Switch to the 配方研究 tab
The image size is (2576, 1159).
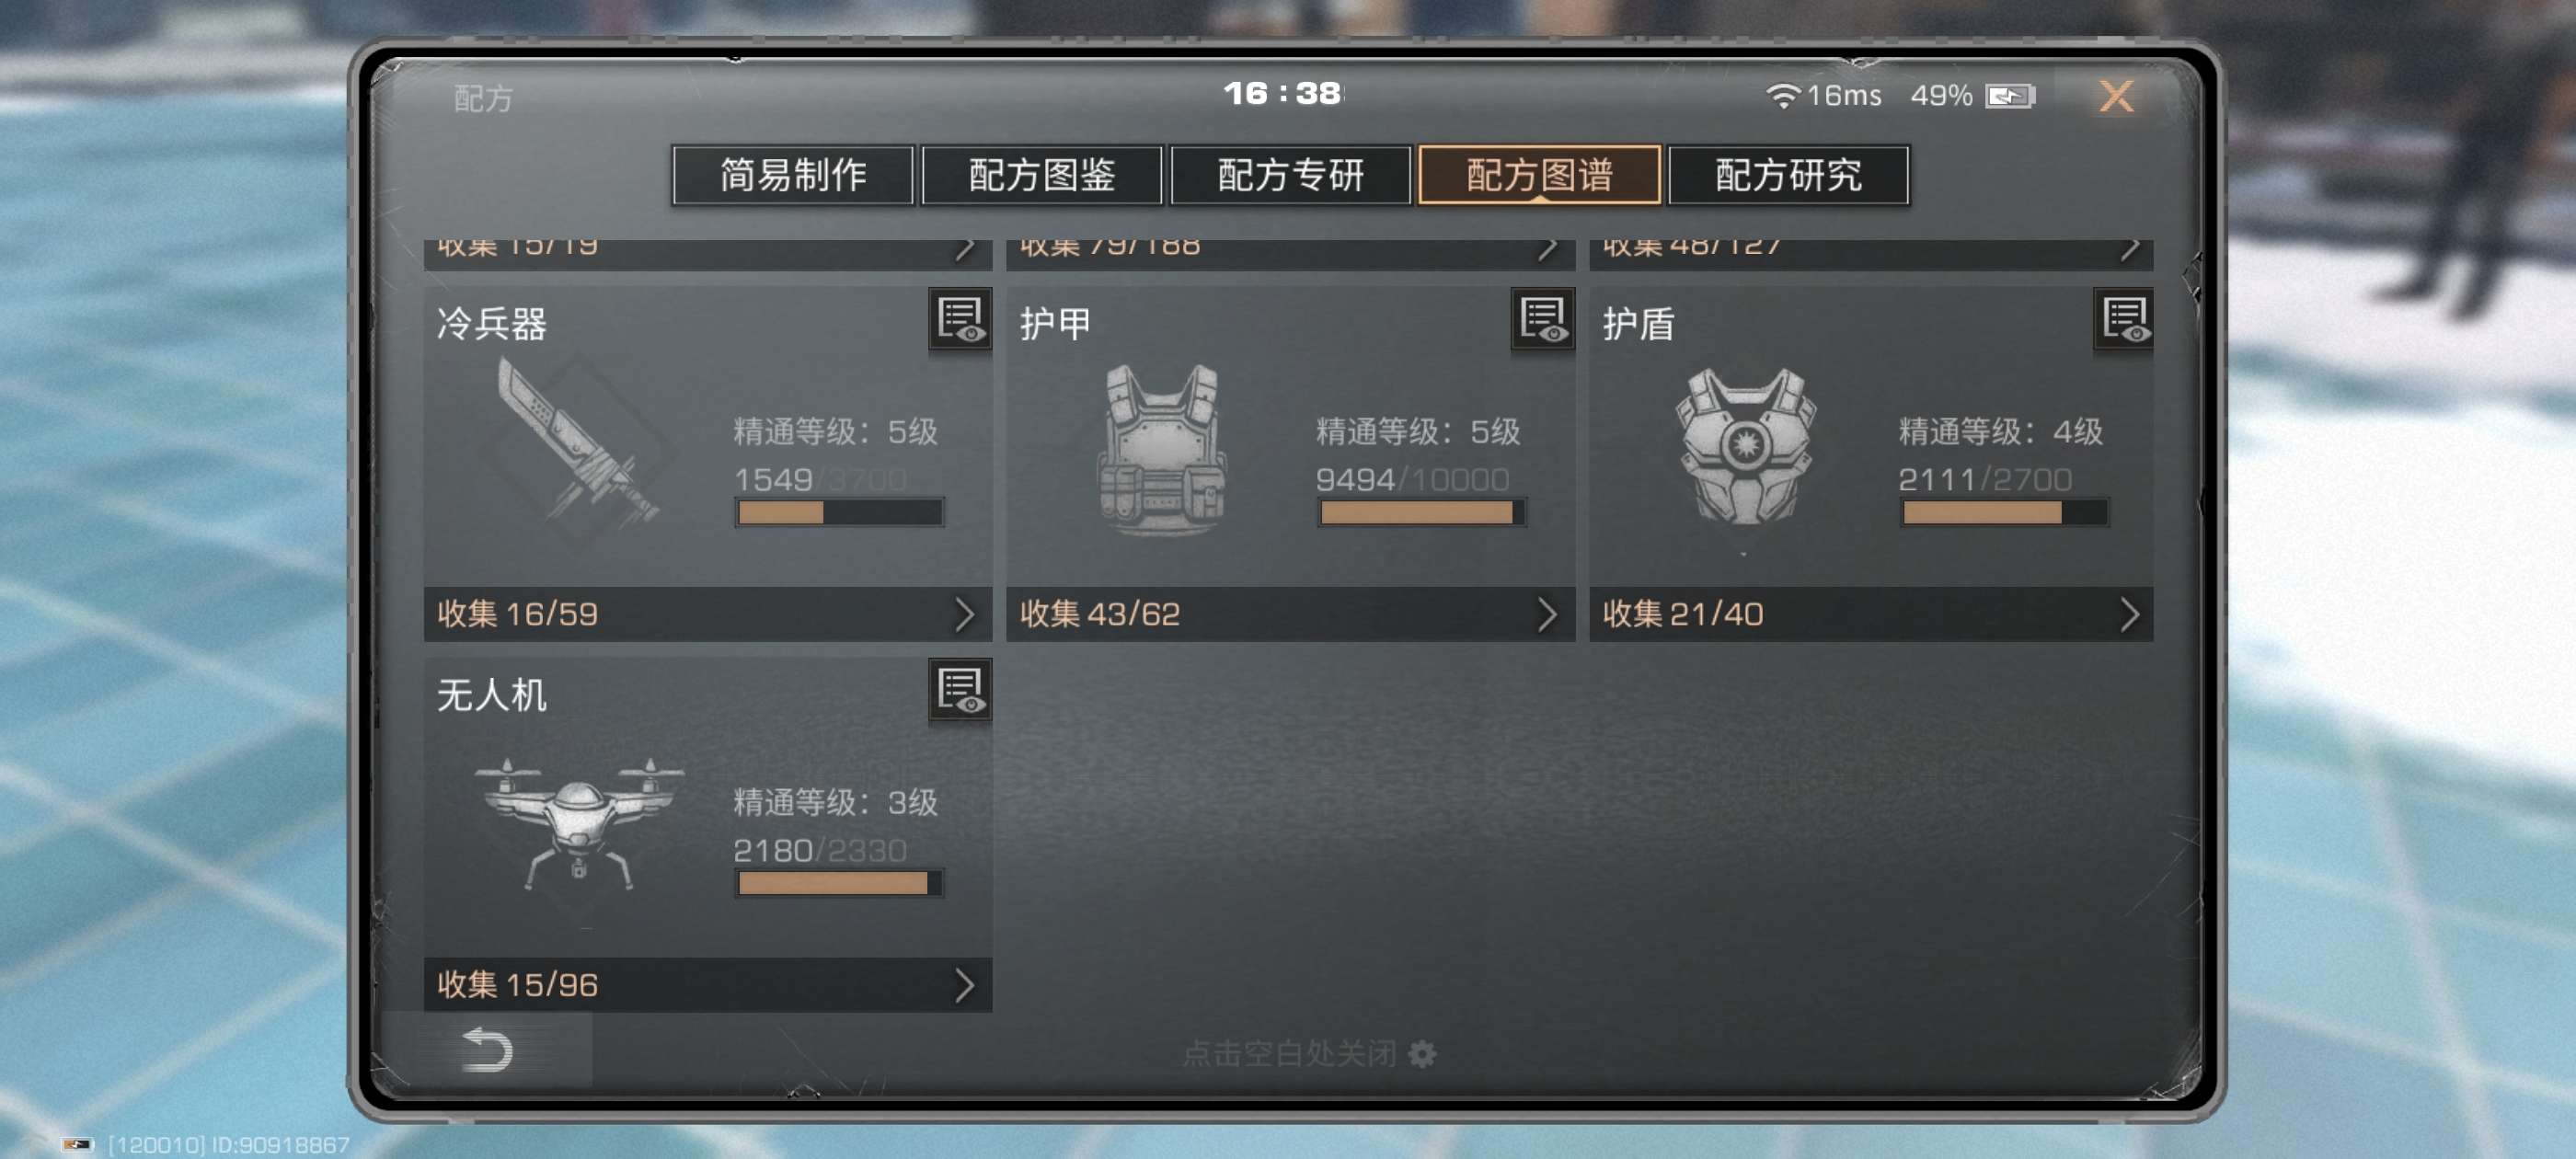point(1788,175)
